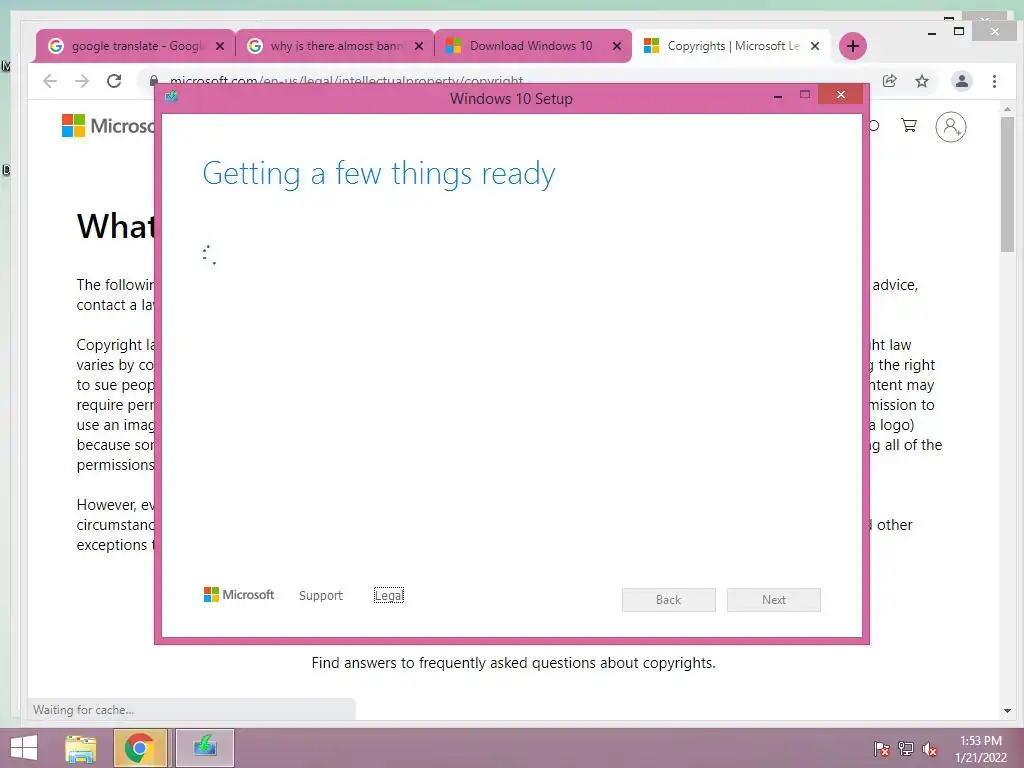Click Microsoft account sign-in icon
1024x768 pixels.
[x=951, y=127]
